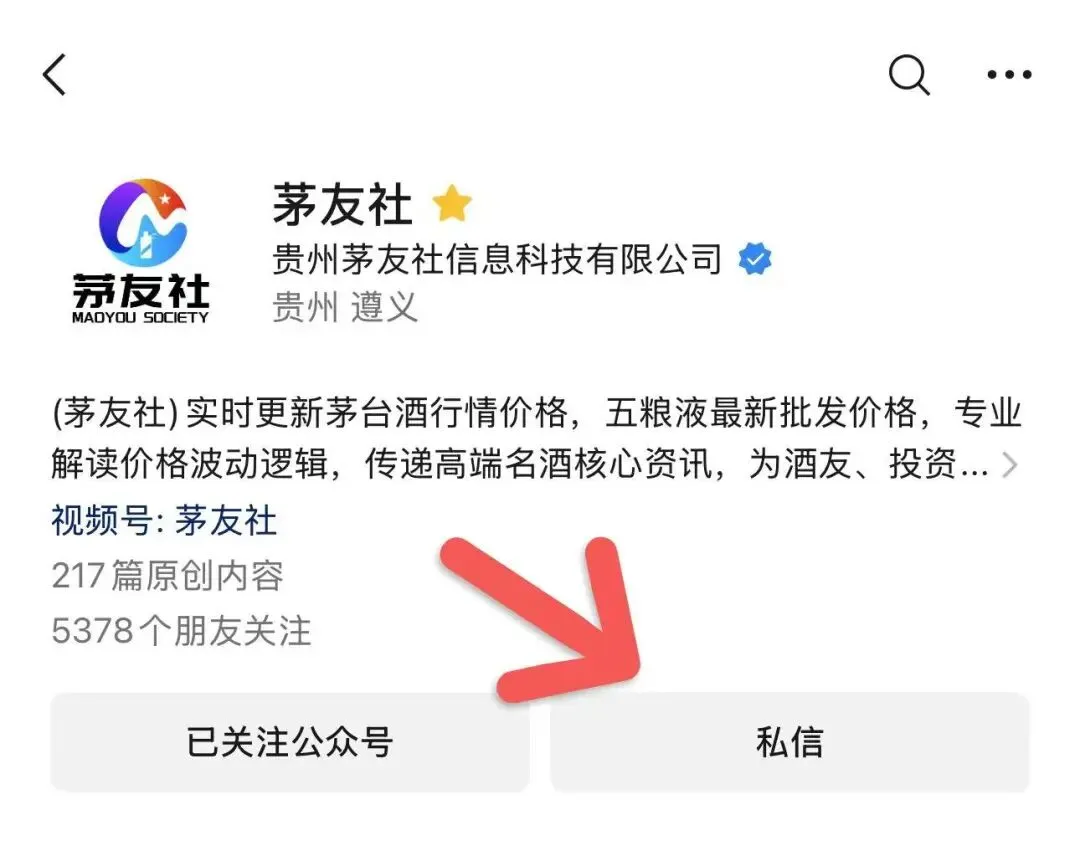Open search with the magnifier icon
The image size is (1080, 851).
[909, 74]
